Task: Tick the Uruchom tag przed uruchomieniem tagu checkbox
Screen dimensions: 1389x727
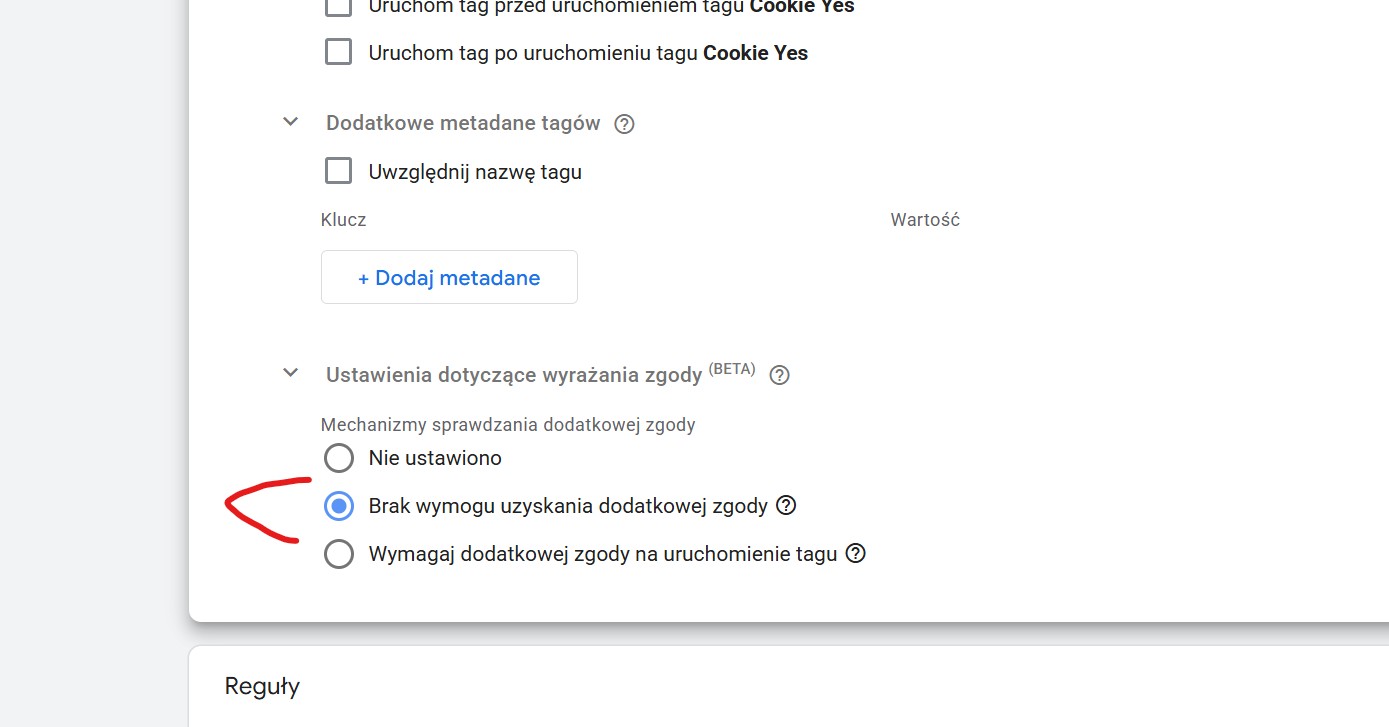Action: click(339, 7)
